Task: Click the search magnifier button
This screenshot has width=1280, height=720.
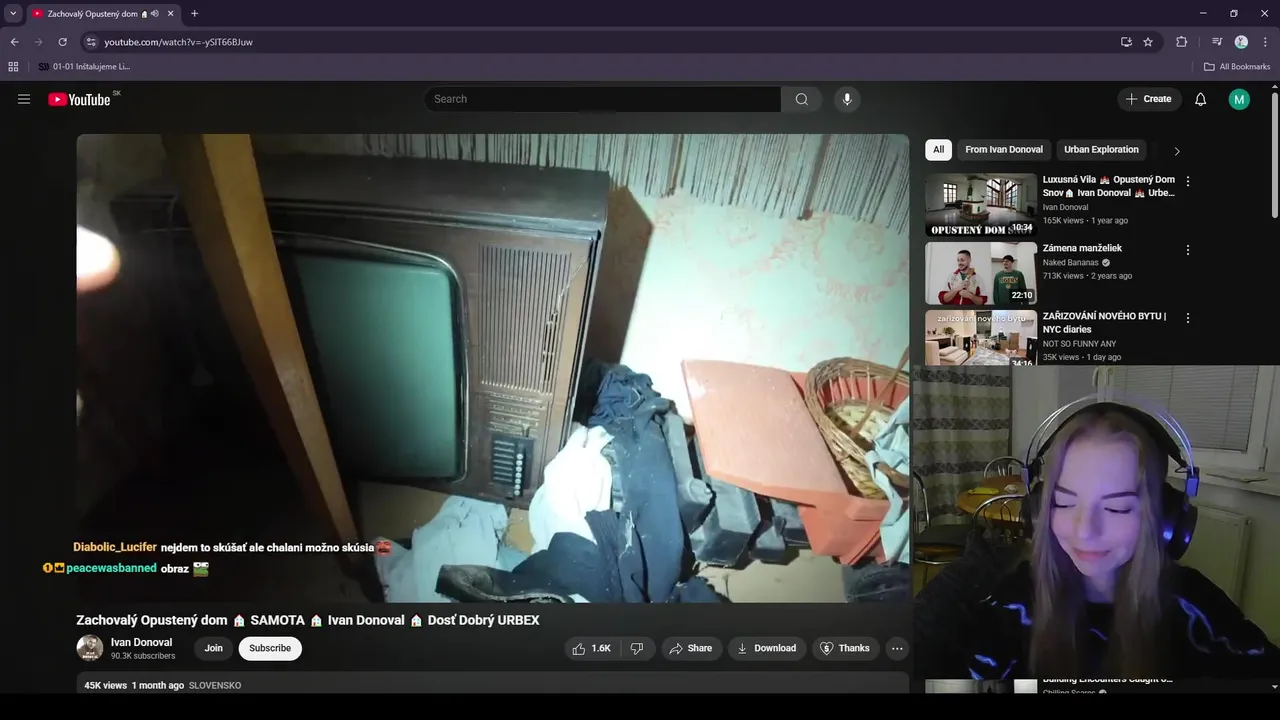Action: point(801,99)
